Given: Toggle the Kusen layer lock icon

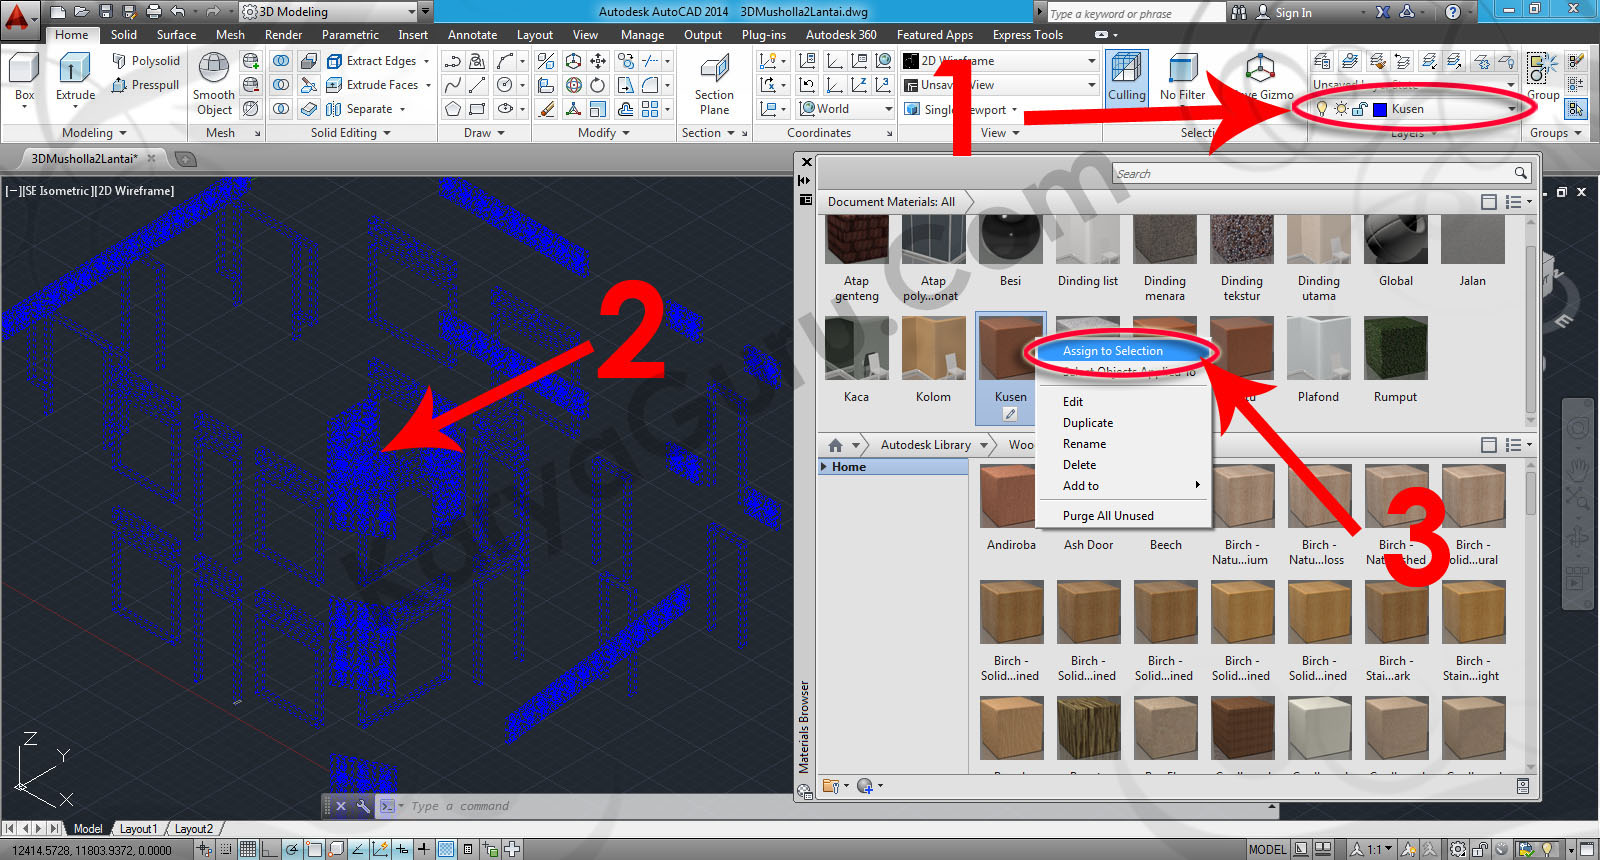Looking at the screenshot, I should [1359, 109].
